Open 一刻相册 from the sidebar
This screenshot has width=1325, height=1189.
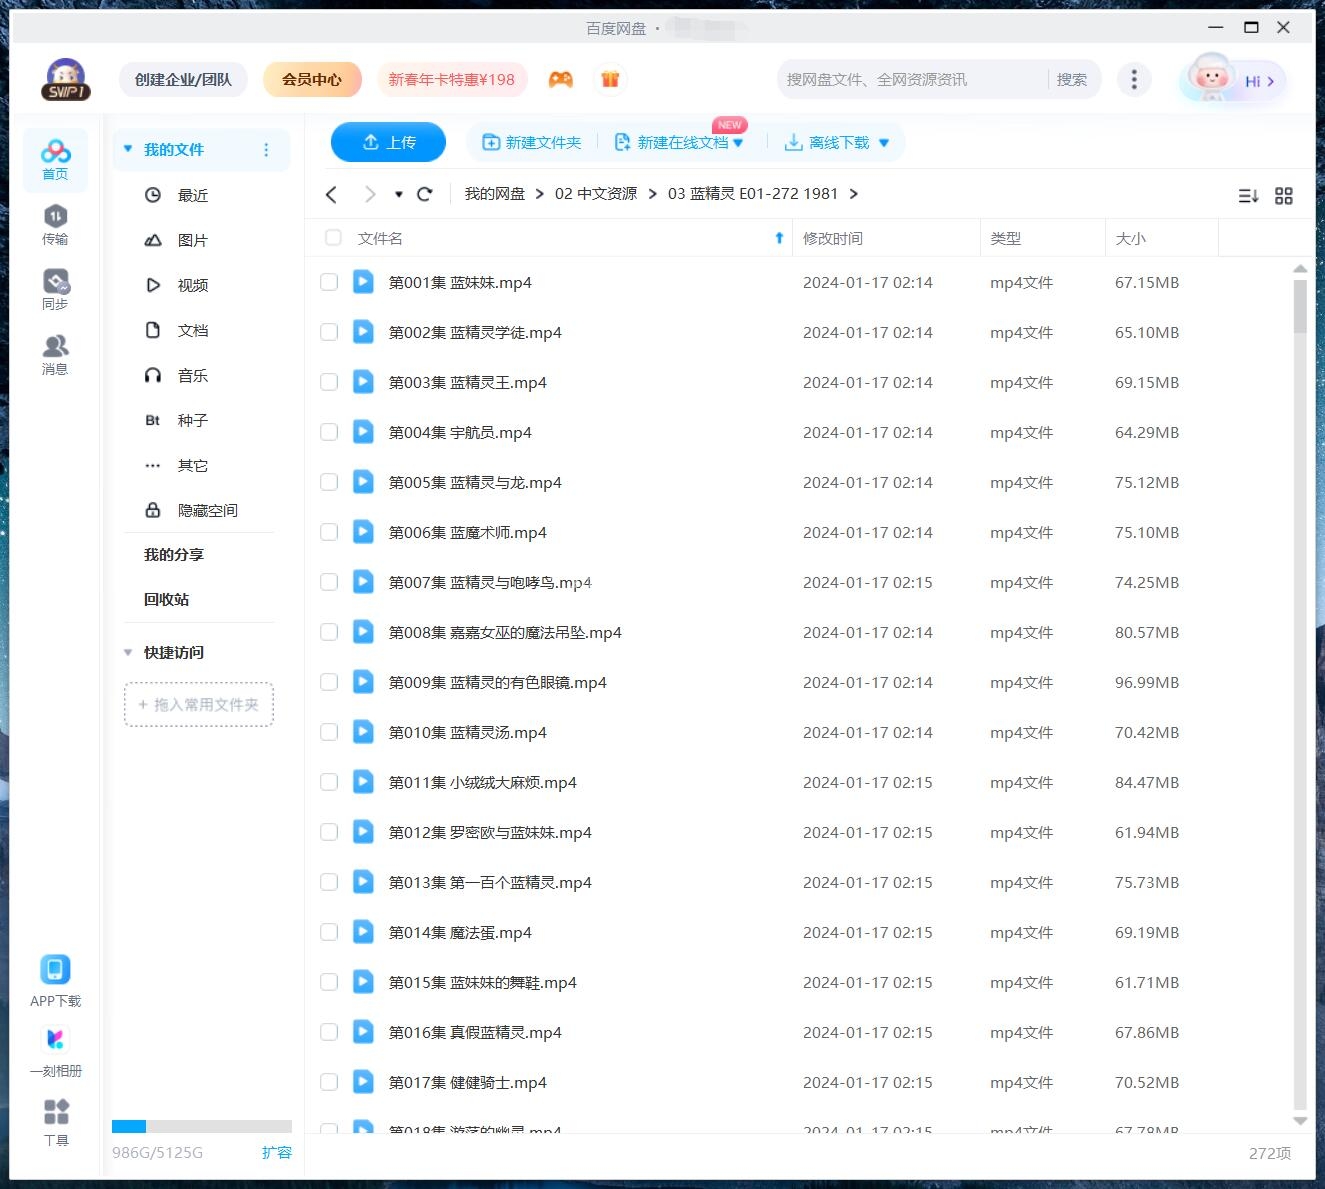pyautogui.click(x=55, y=1045)
